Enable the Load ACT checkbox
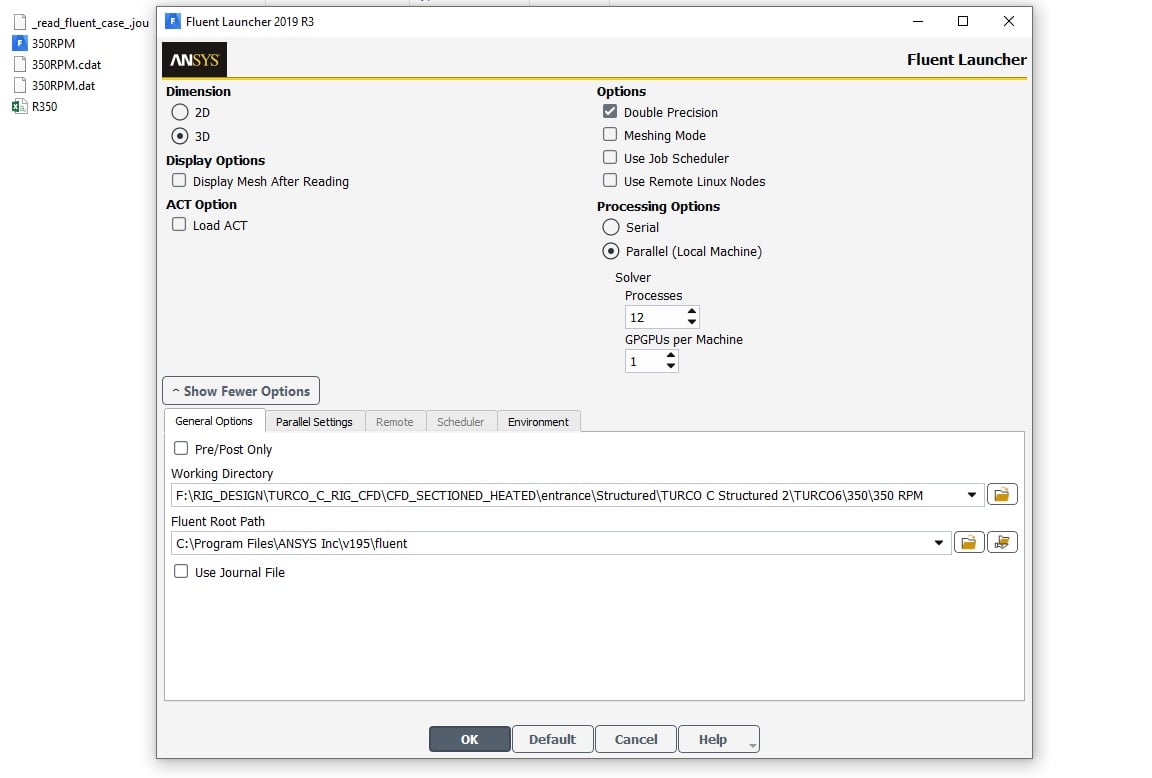 tap(179, 225)
